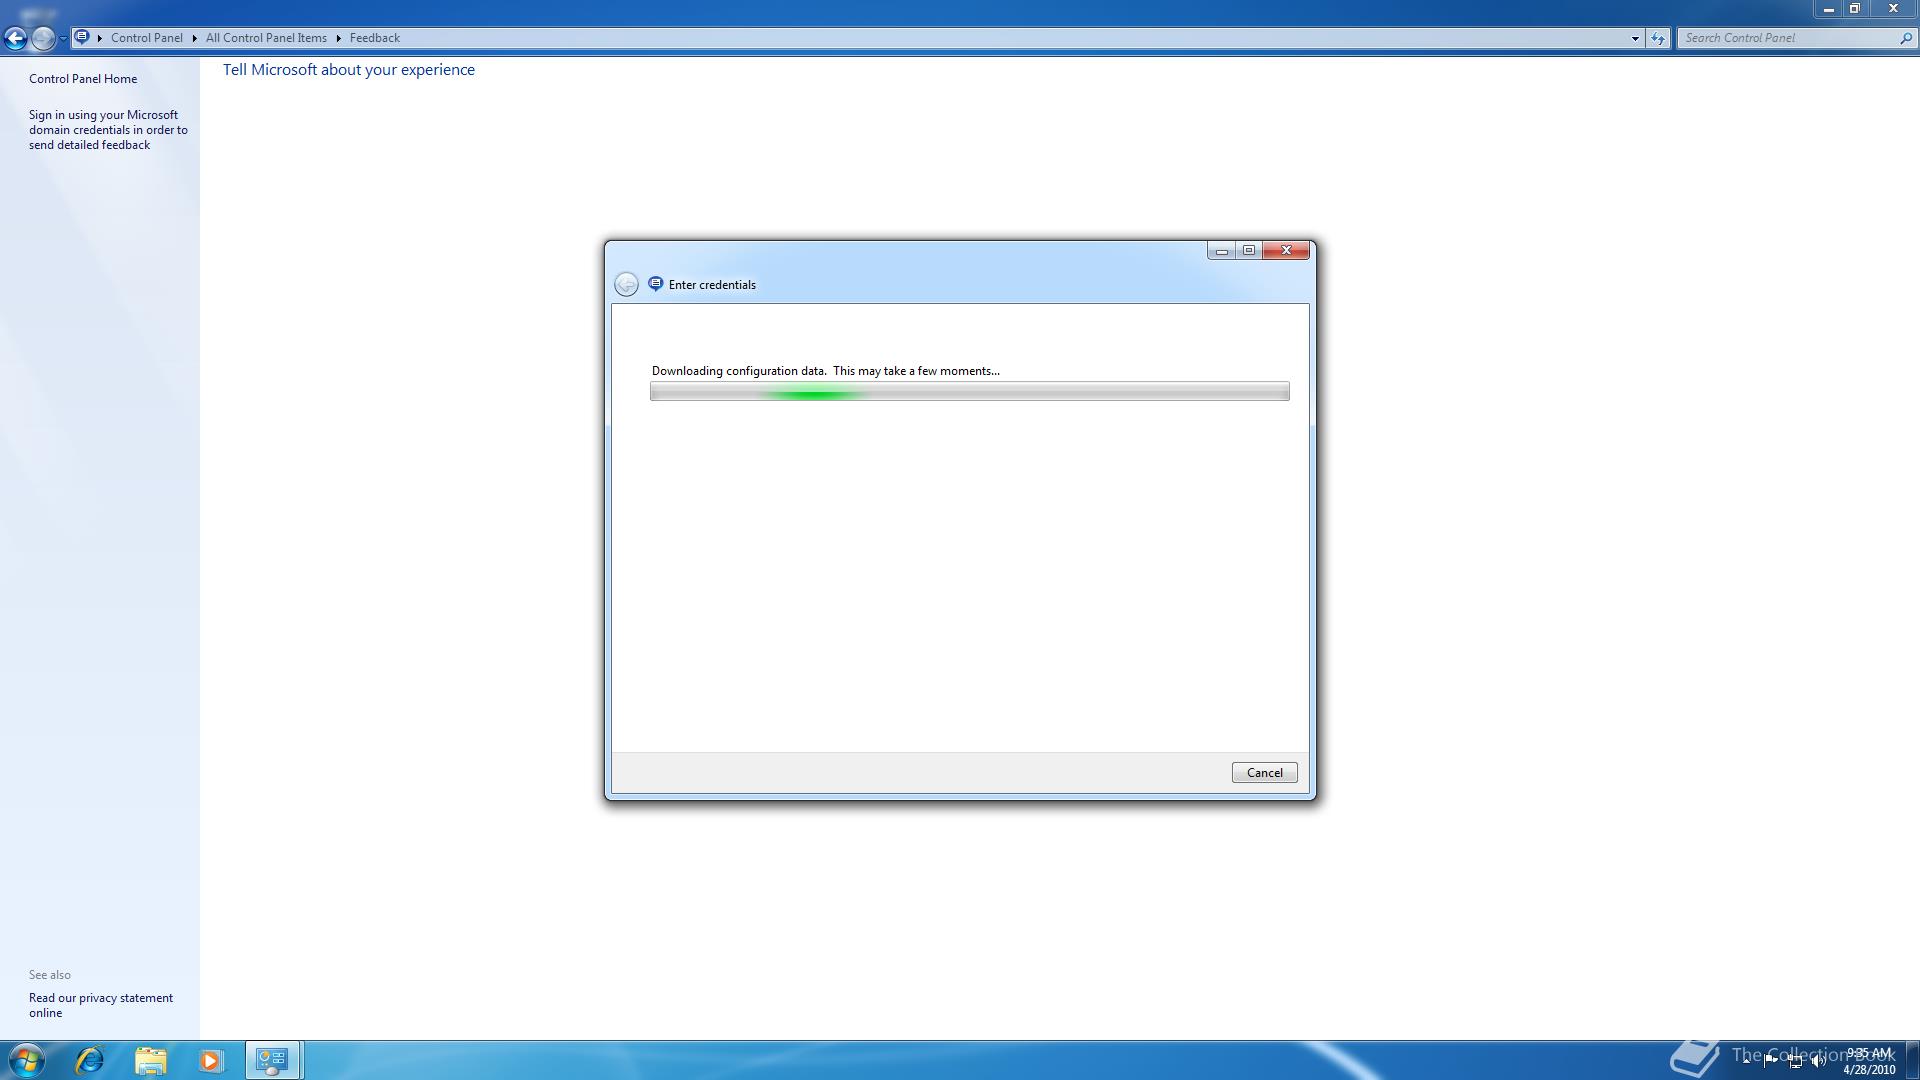This screenshot has width=1920, height=1080.
Task: Open Action Center flag icon
Action: click(1770, 1061)
